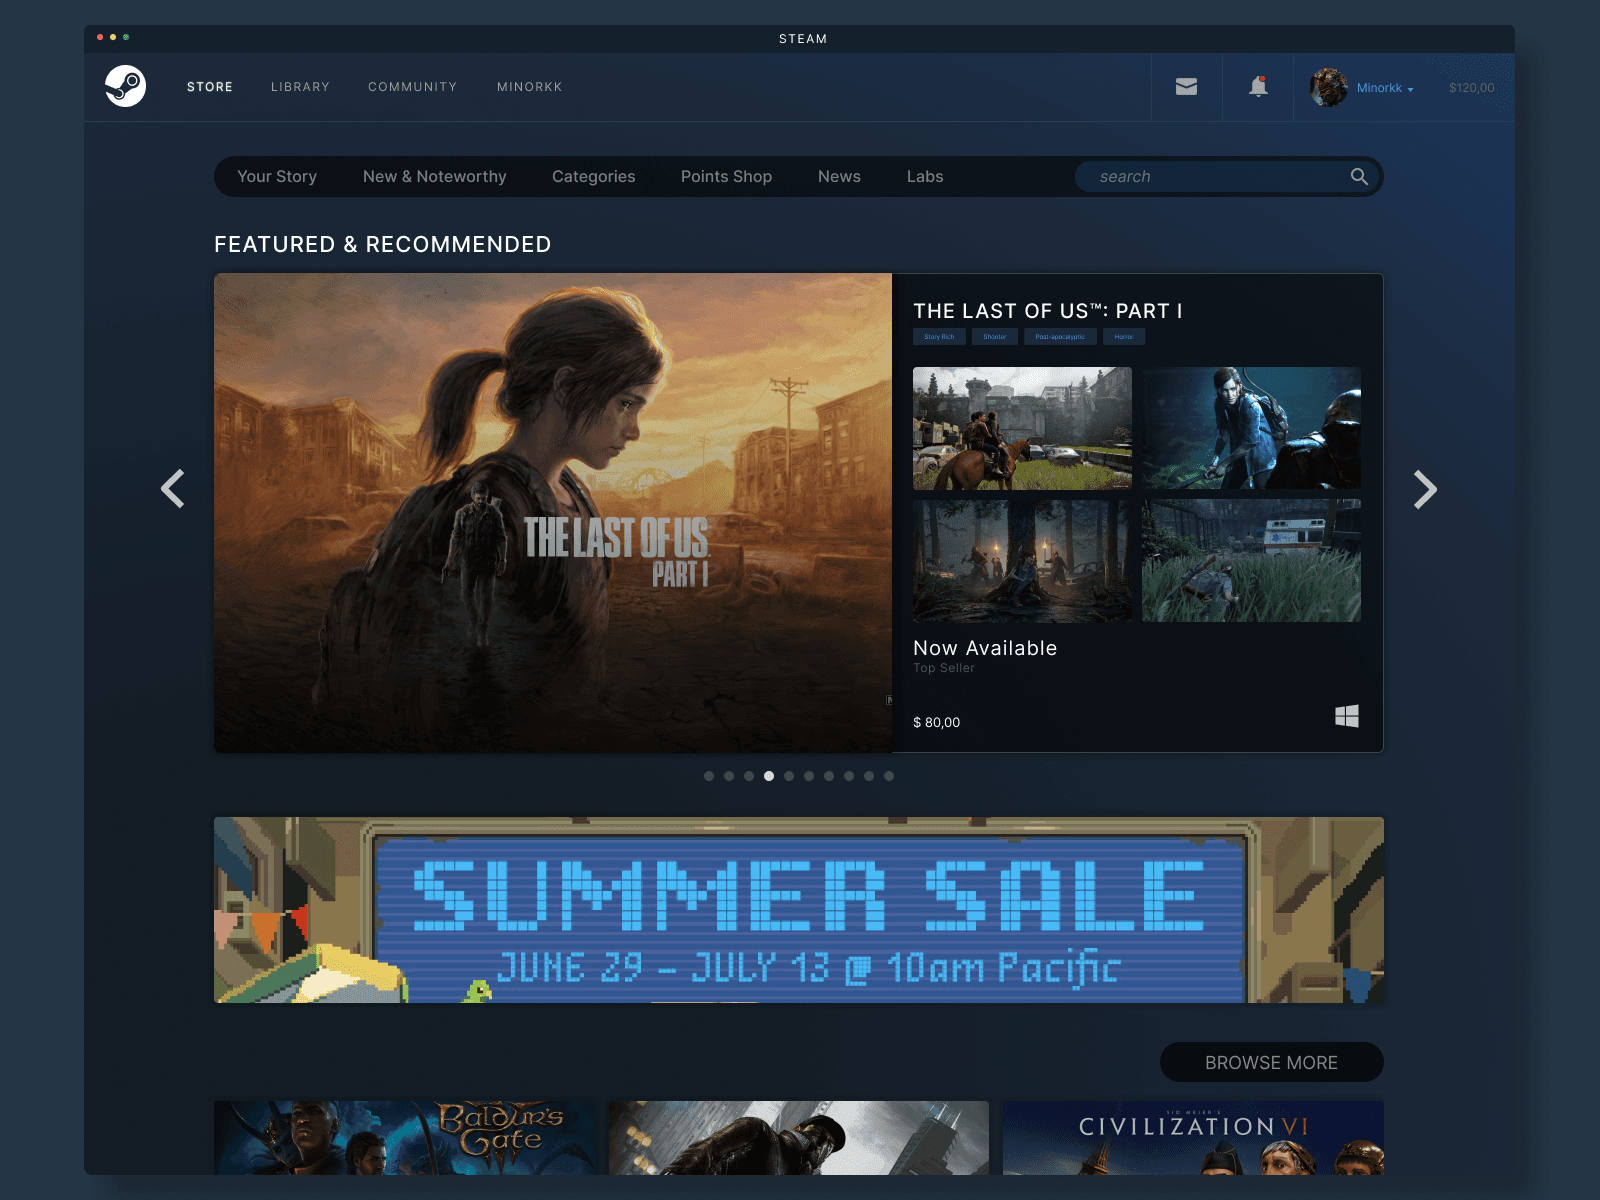Select the active fourth carousel dot
The image size is (1600, 1200).
pyautogui.click(x=769, y=776)
